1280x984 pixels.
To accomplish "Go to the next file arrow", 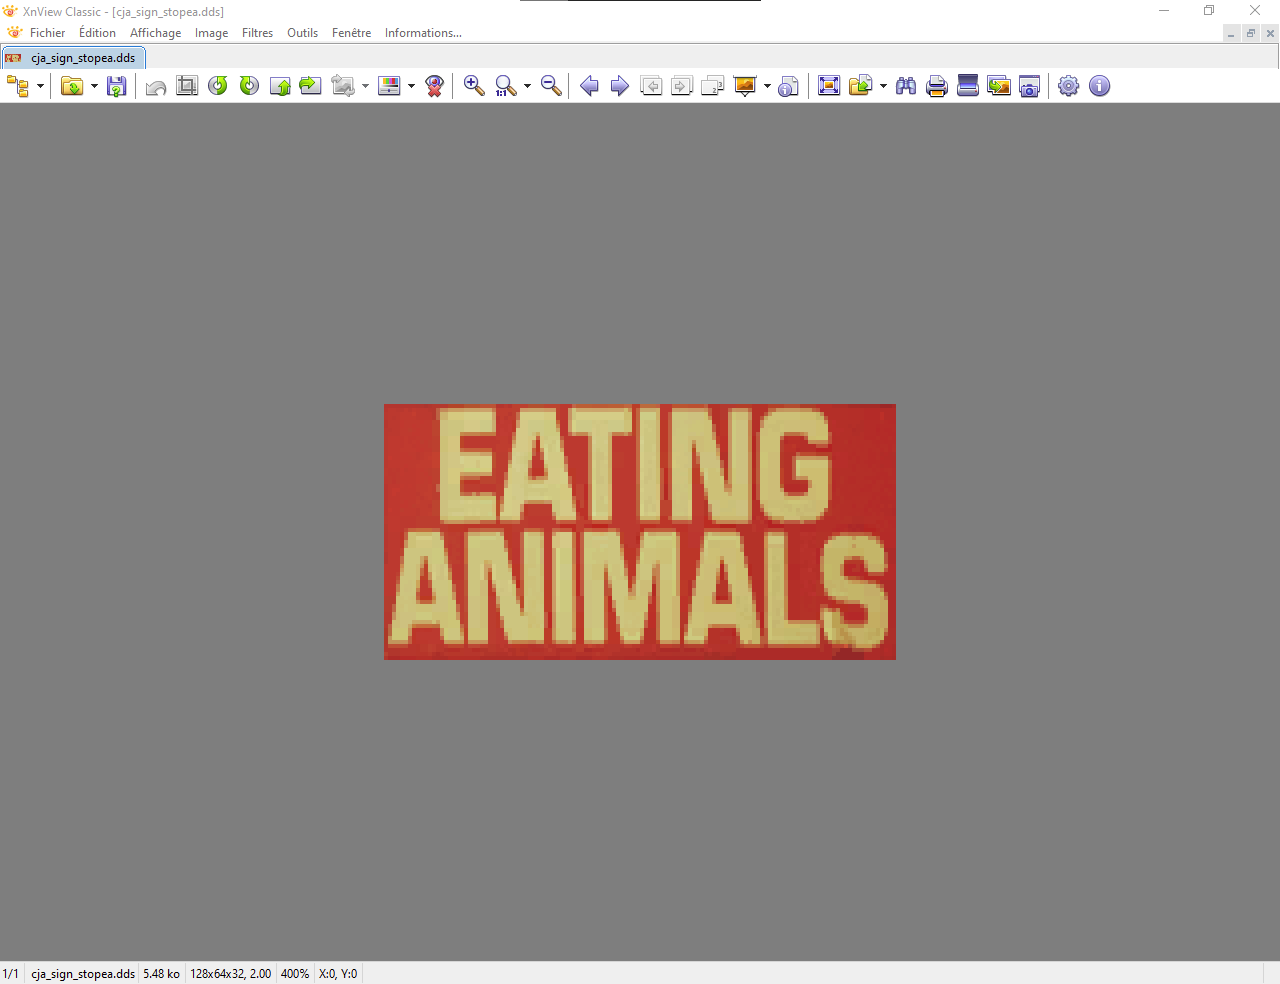I will [x=620, y=86].
